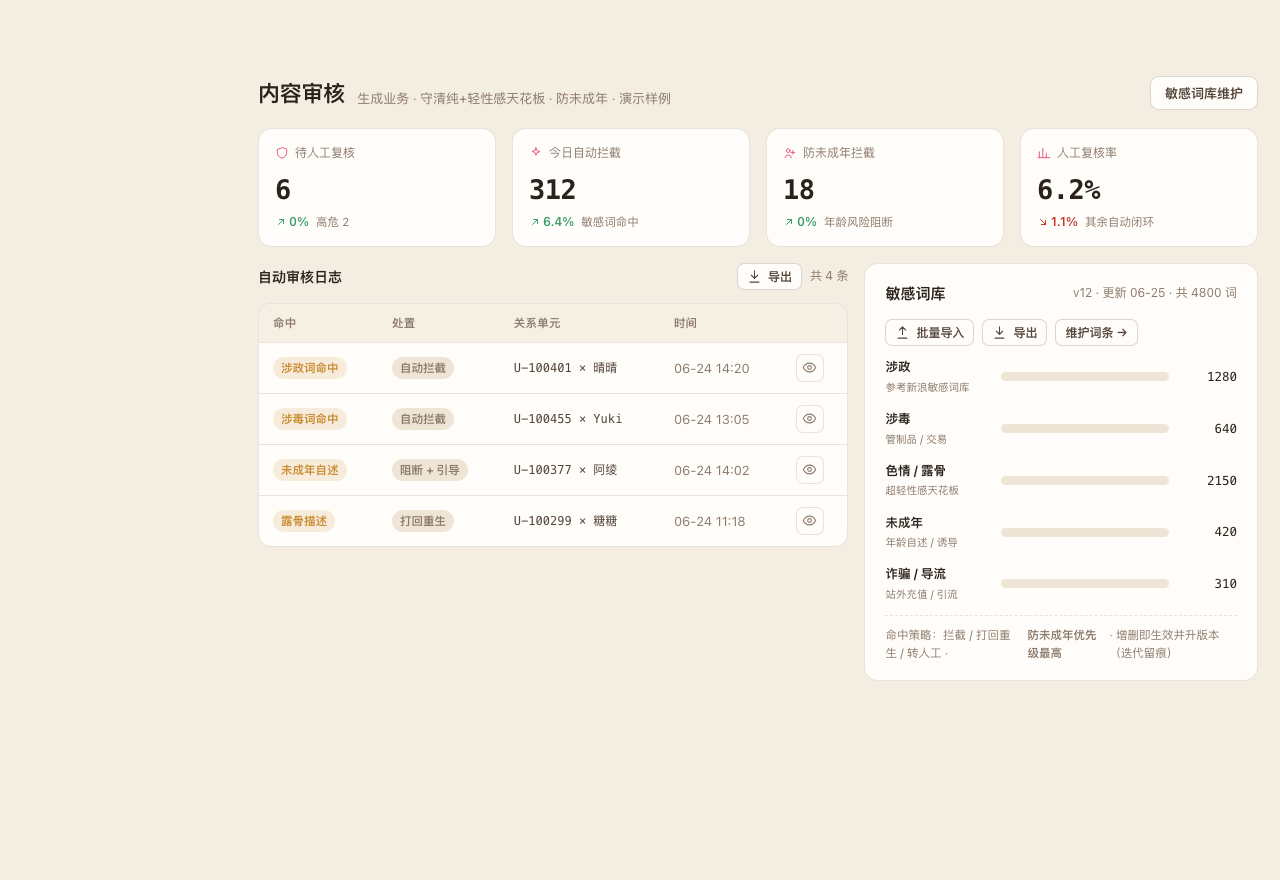Image resolution: width=1280 pixels, height=880 pixels.
Task: Click the shield icon on 待人工复核 card
Action: click(282, 153)
